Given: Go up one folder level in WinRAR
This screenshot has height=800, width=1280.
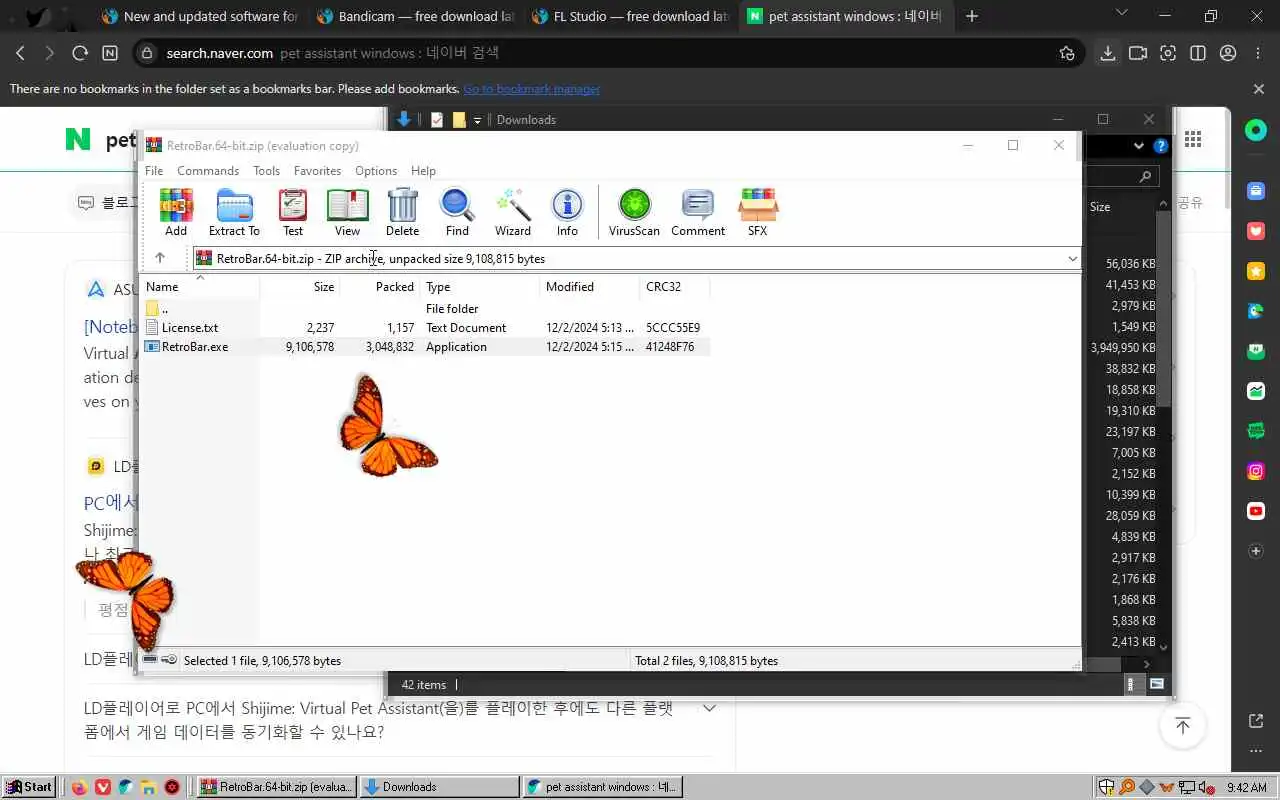Looking at the screenshot, I should tap(159, 258).
